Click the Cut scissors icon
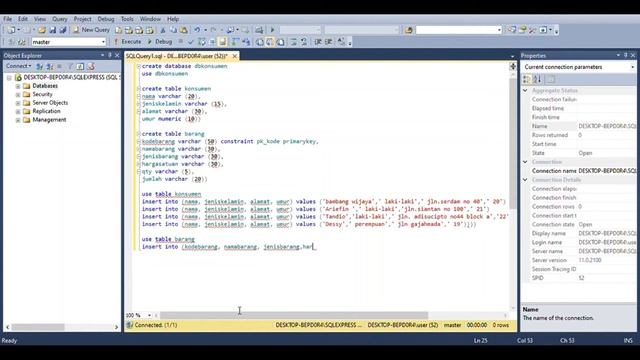640x360 pixels. [x=163, y=30]
